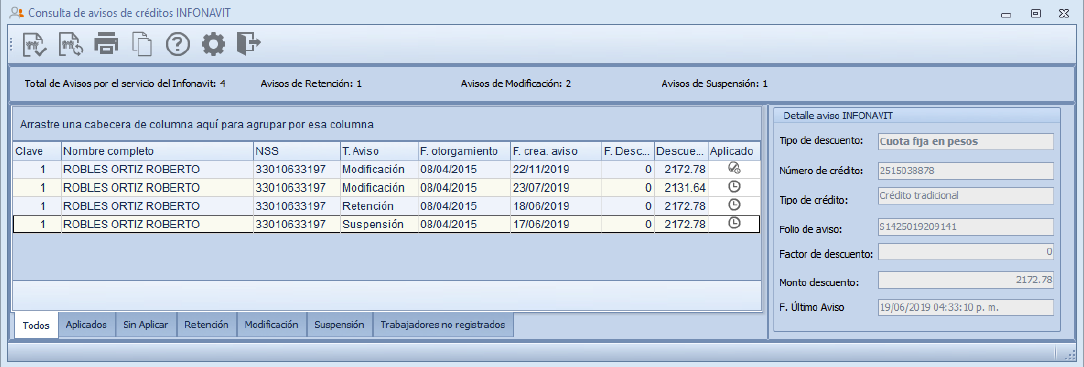The height and width of the screenshot is (367, 1084).
Task: Click the discount value 2131.64
Action: pos(686,187)
